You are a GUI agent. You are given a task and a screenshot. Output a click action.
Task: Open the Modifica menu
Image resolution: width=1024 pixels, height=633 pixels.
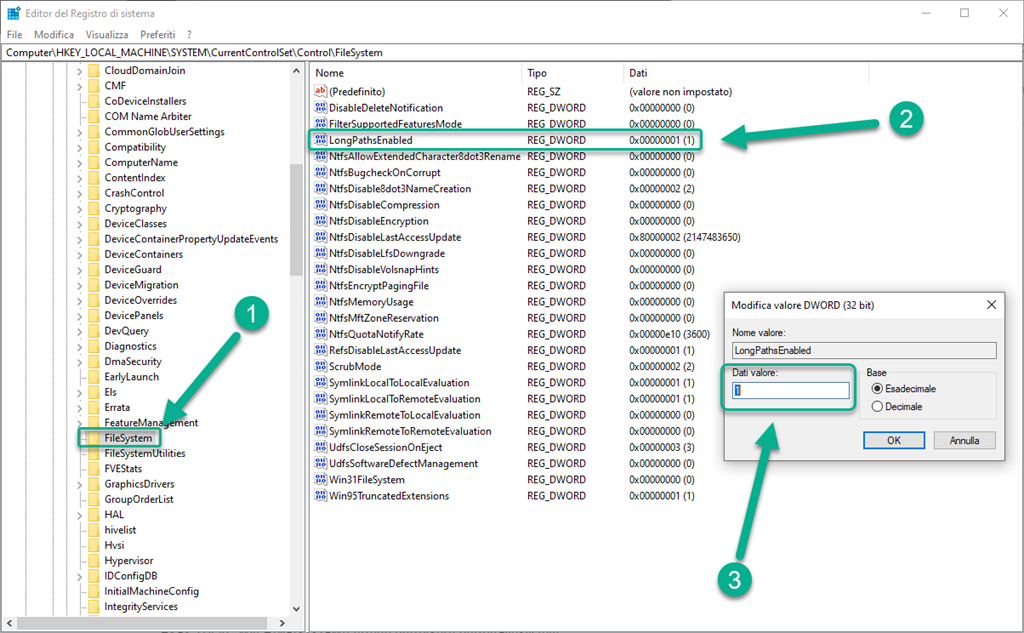pos(54,34)
